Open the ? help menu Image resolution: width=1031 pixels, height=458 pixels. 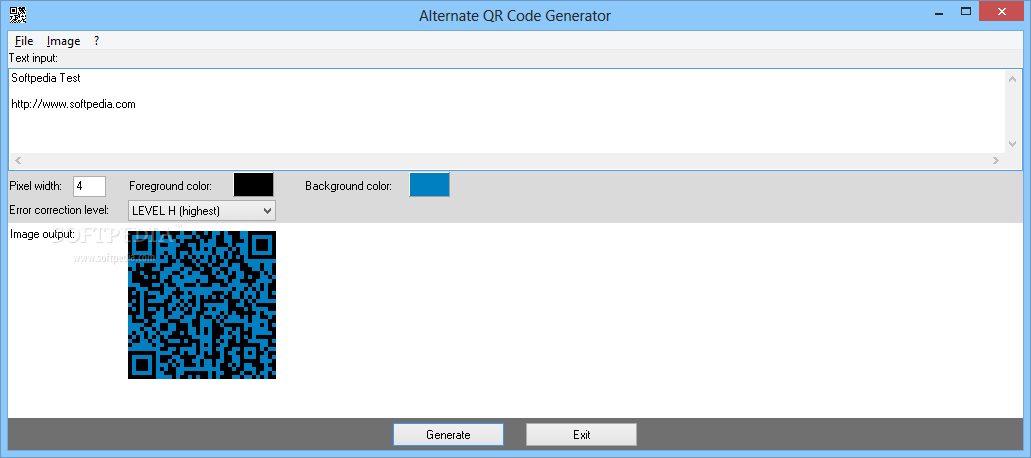click(x=96, y=41)
